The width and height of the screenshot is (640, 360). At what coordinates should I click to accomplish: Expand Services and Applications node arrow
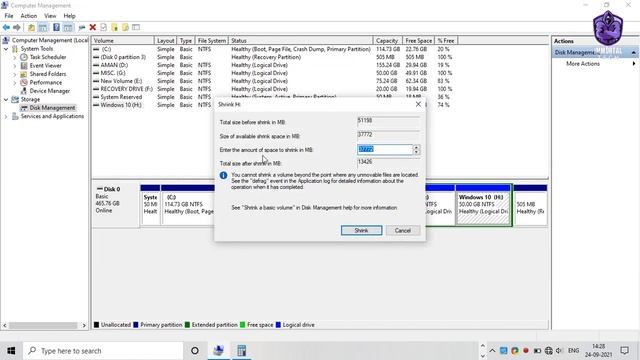point(6,117)
